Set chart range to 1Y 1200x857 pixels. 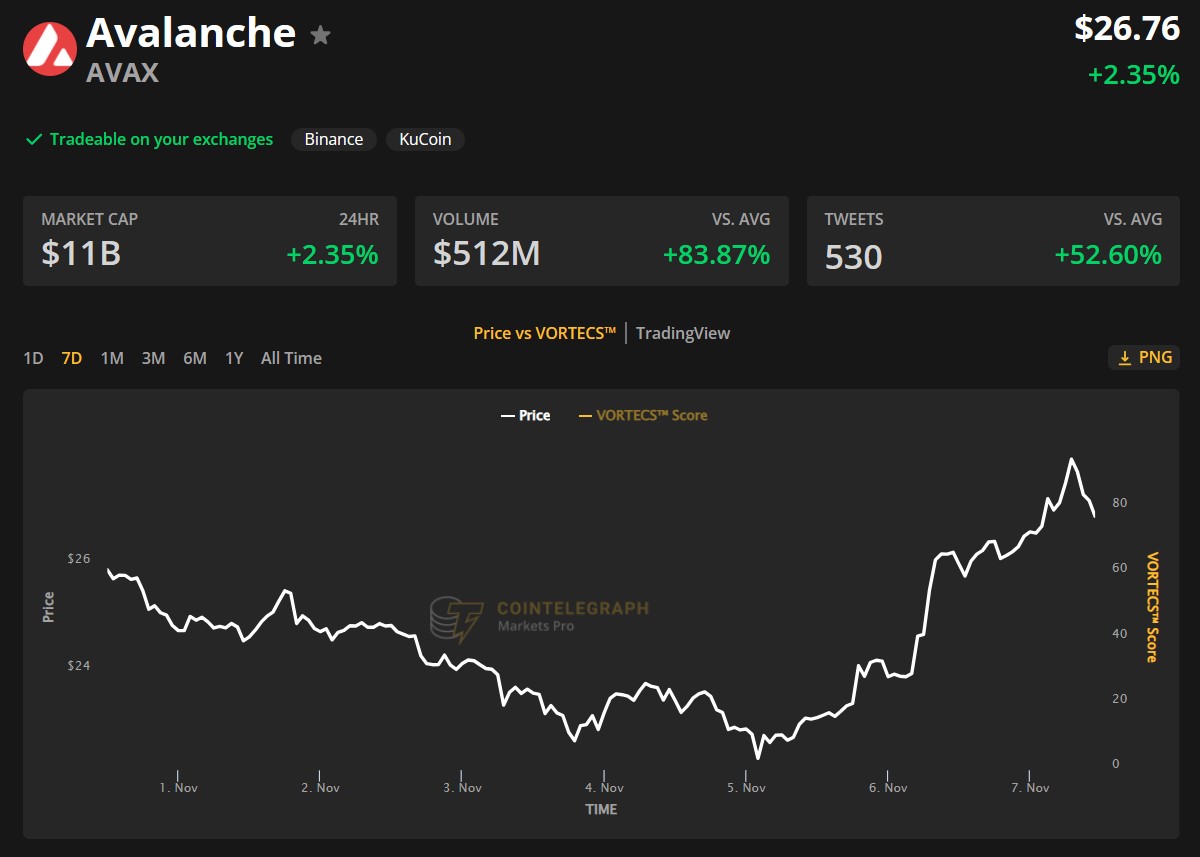click(x=234, y=358)
